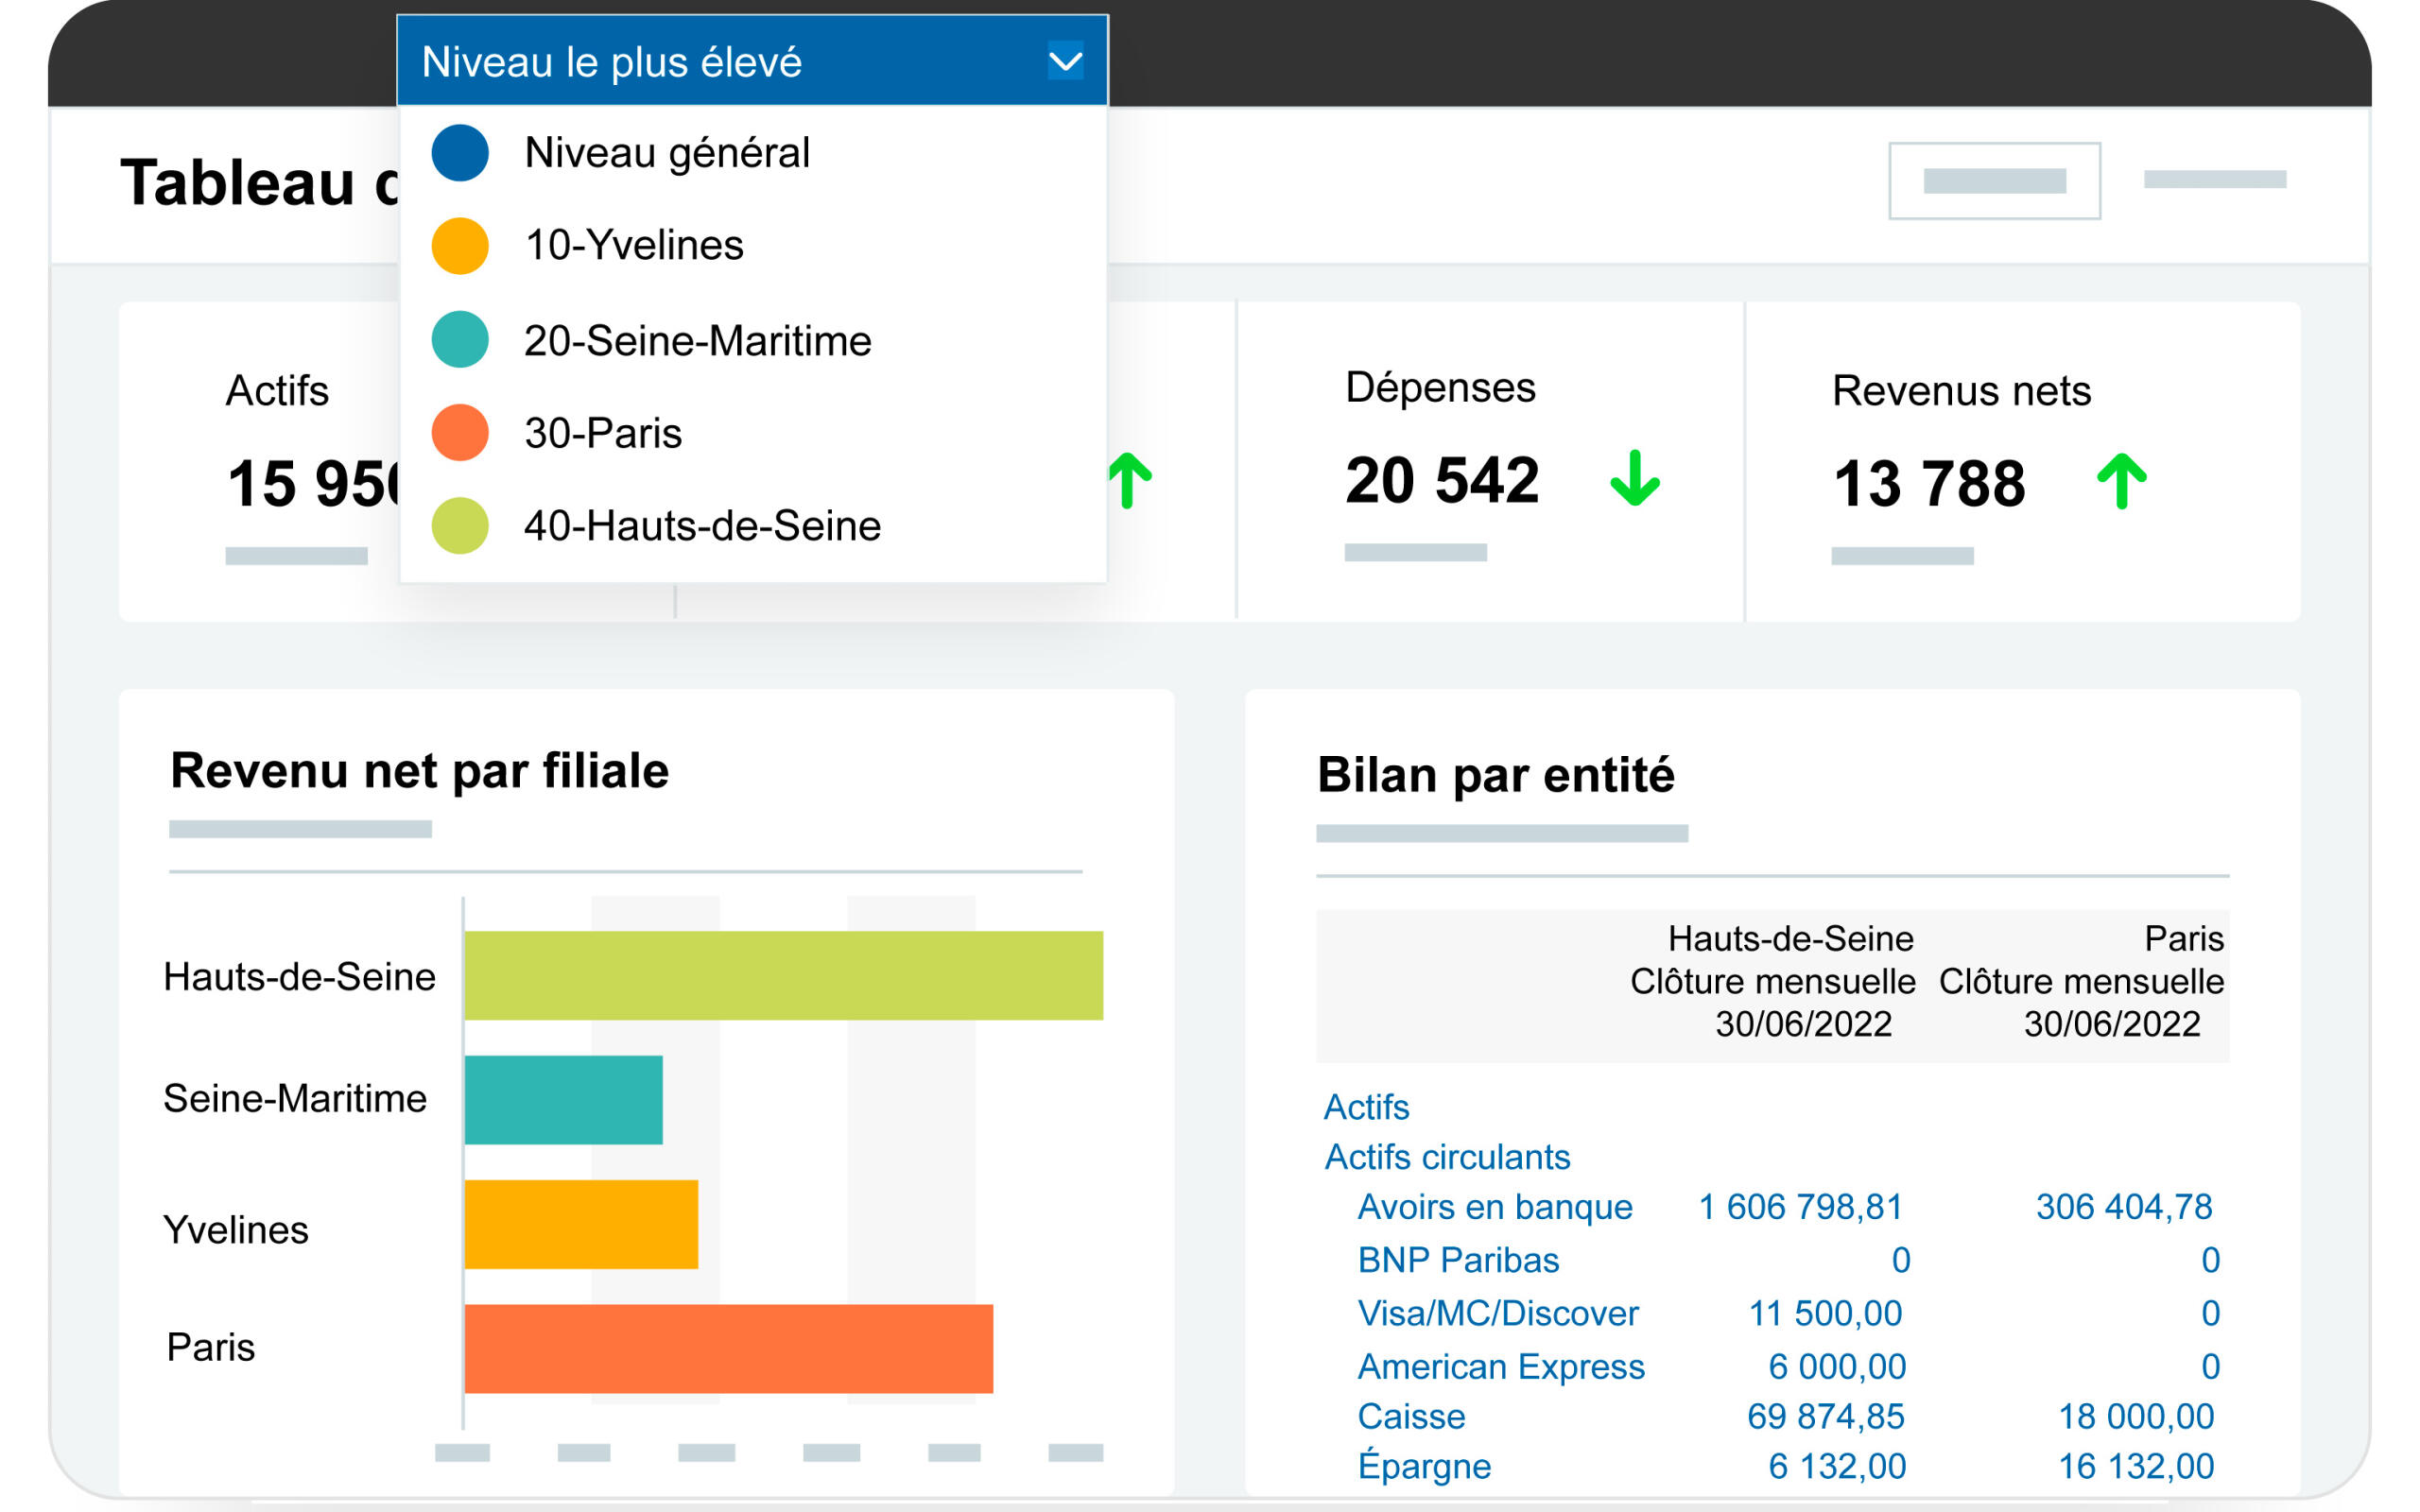Screen dimensions: 2420x1512
Task: Click the Épargne value 6 132,00
Action: pyautogui.click(x=1837, y=1467)
